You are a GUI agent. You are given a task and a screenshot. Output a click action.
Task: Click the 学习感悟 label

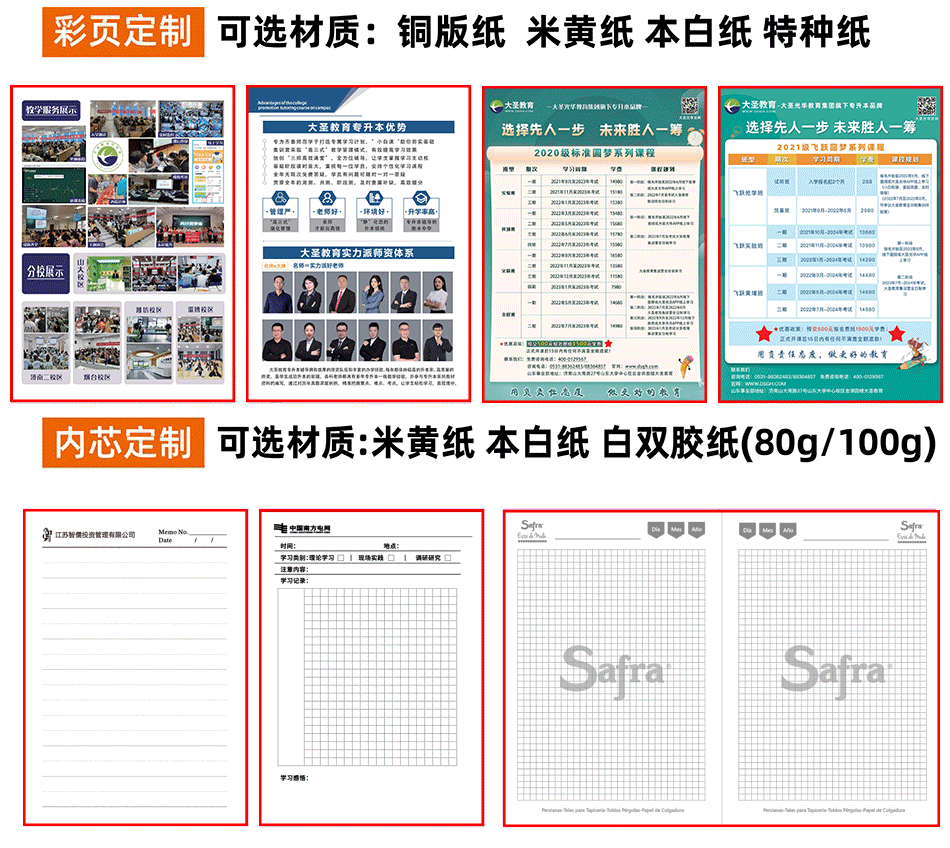point(294,778)
